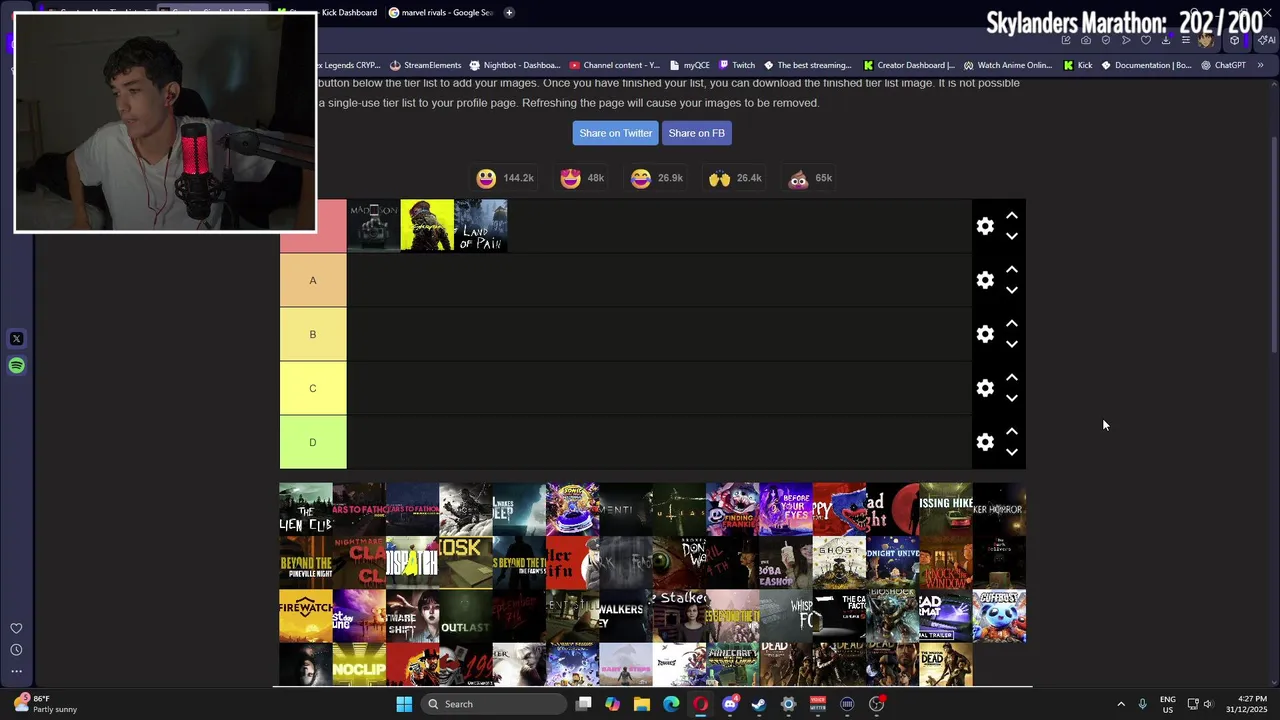Screen dimensions: 1280x720
Task: Open settings gear for tier D row
Action: (x=985, y=442)
